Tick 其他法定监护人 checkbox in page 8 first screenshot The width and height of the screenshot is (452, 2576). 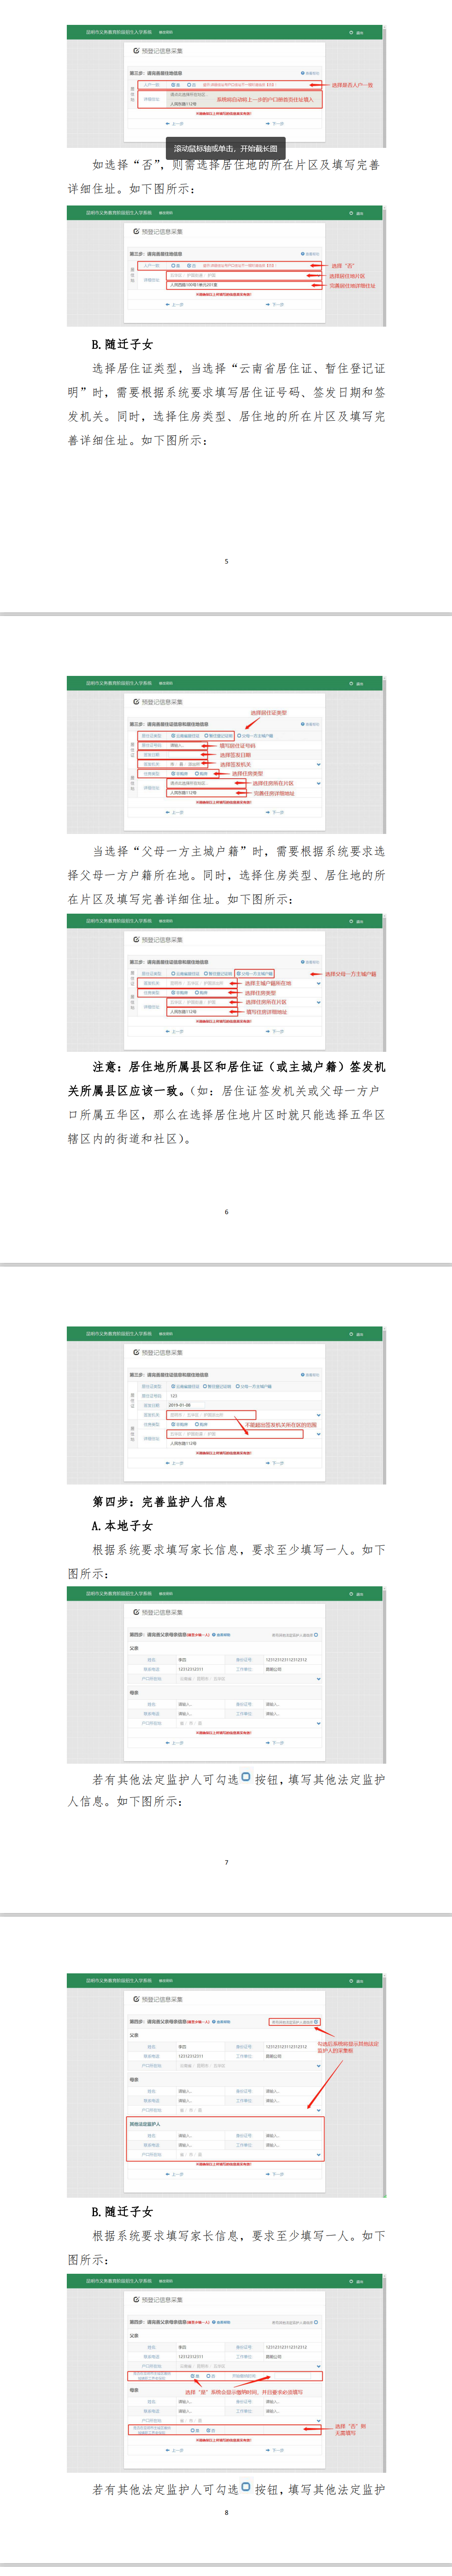pos(317,2022)
